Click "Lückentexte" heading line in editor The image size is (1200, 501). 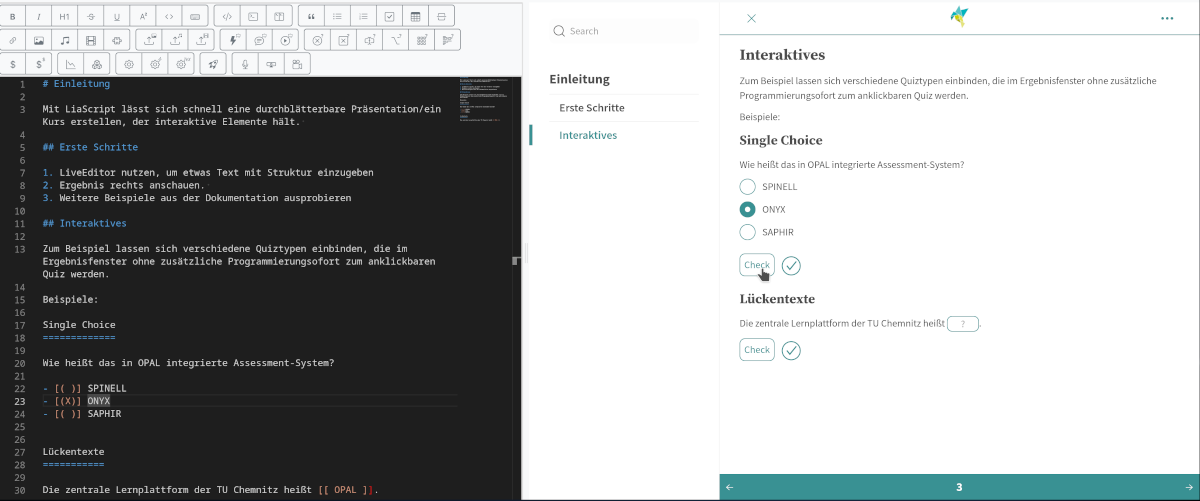73,452
